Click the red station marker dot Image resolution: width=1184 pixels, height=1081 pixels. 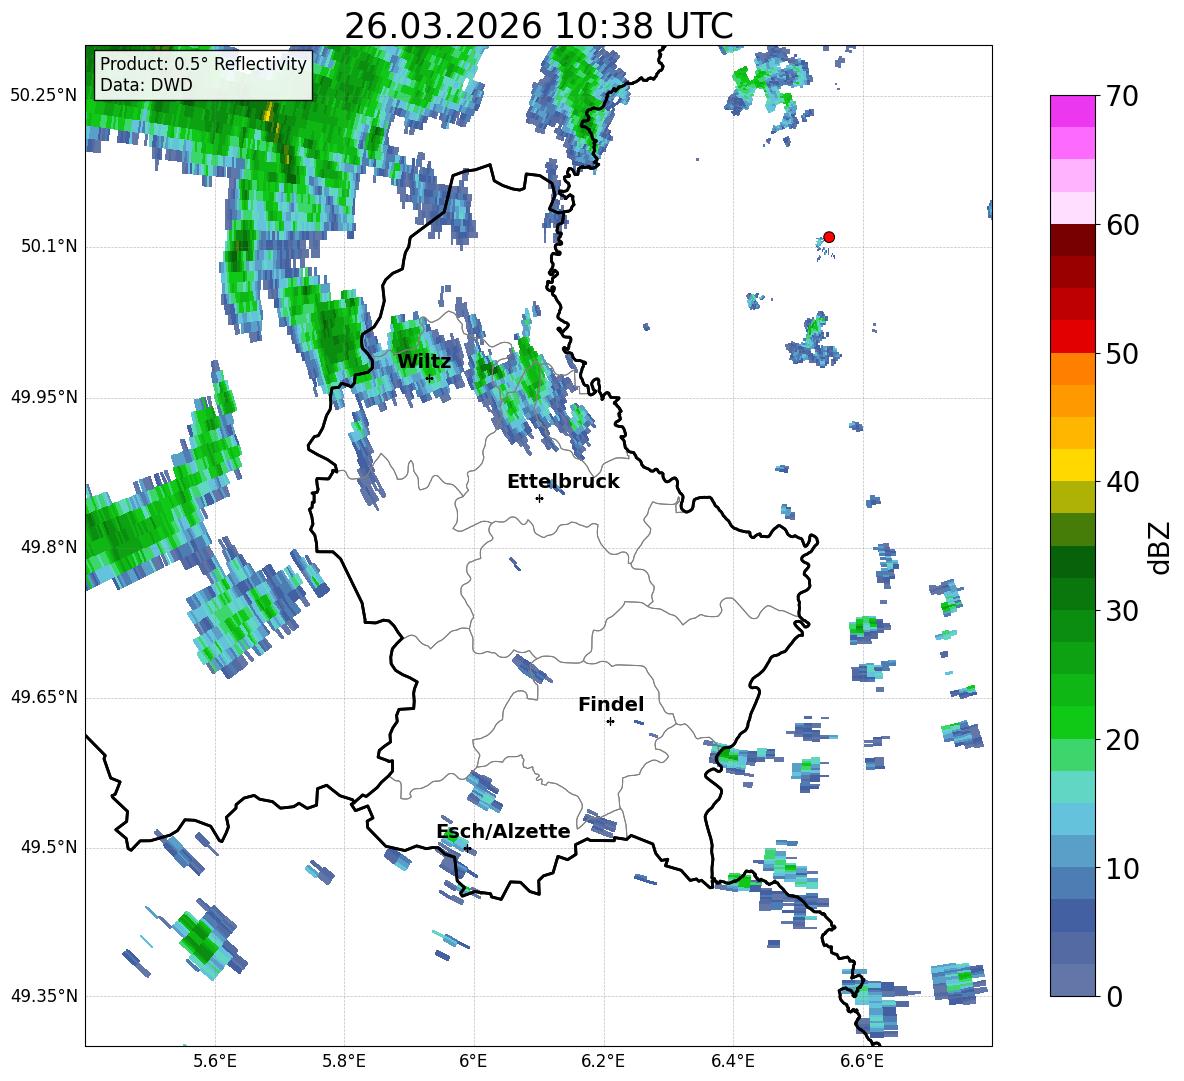(x=828, y=237)
